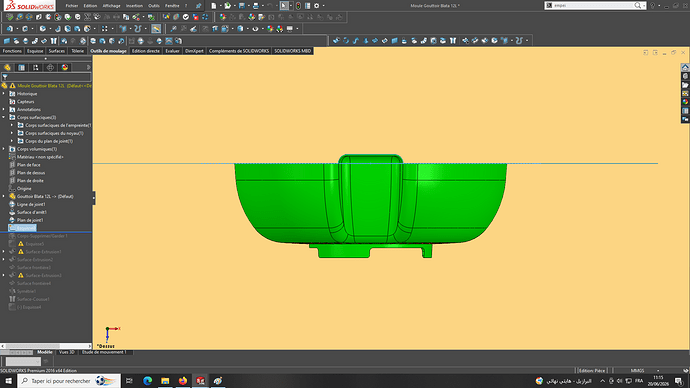The height and width of the screenshot is (388, 690).
Task: Open the Fichier menu
Action: [72, 6]
